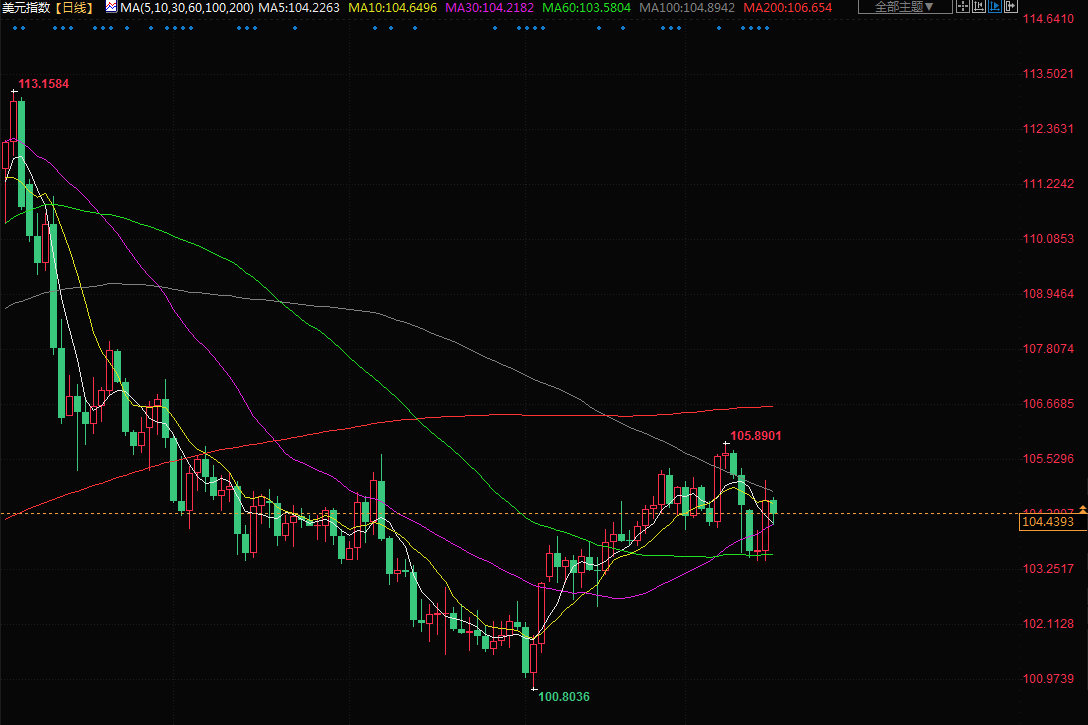
Task: Click the gray MA100 legend label
Action: click(x=687, y=7)
